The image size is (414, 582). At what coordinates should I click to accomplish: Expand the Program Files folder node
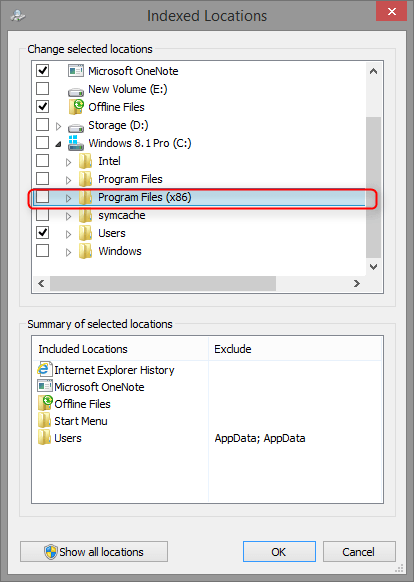[68, 180]
